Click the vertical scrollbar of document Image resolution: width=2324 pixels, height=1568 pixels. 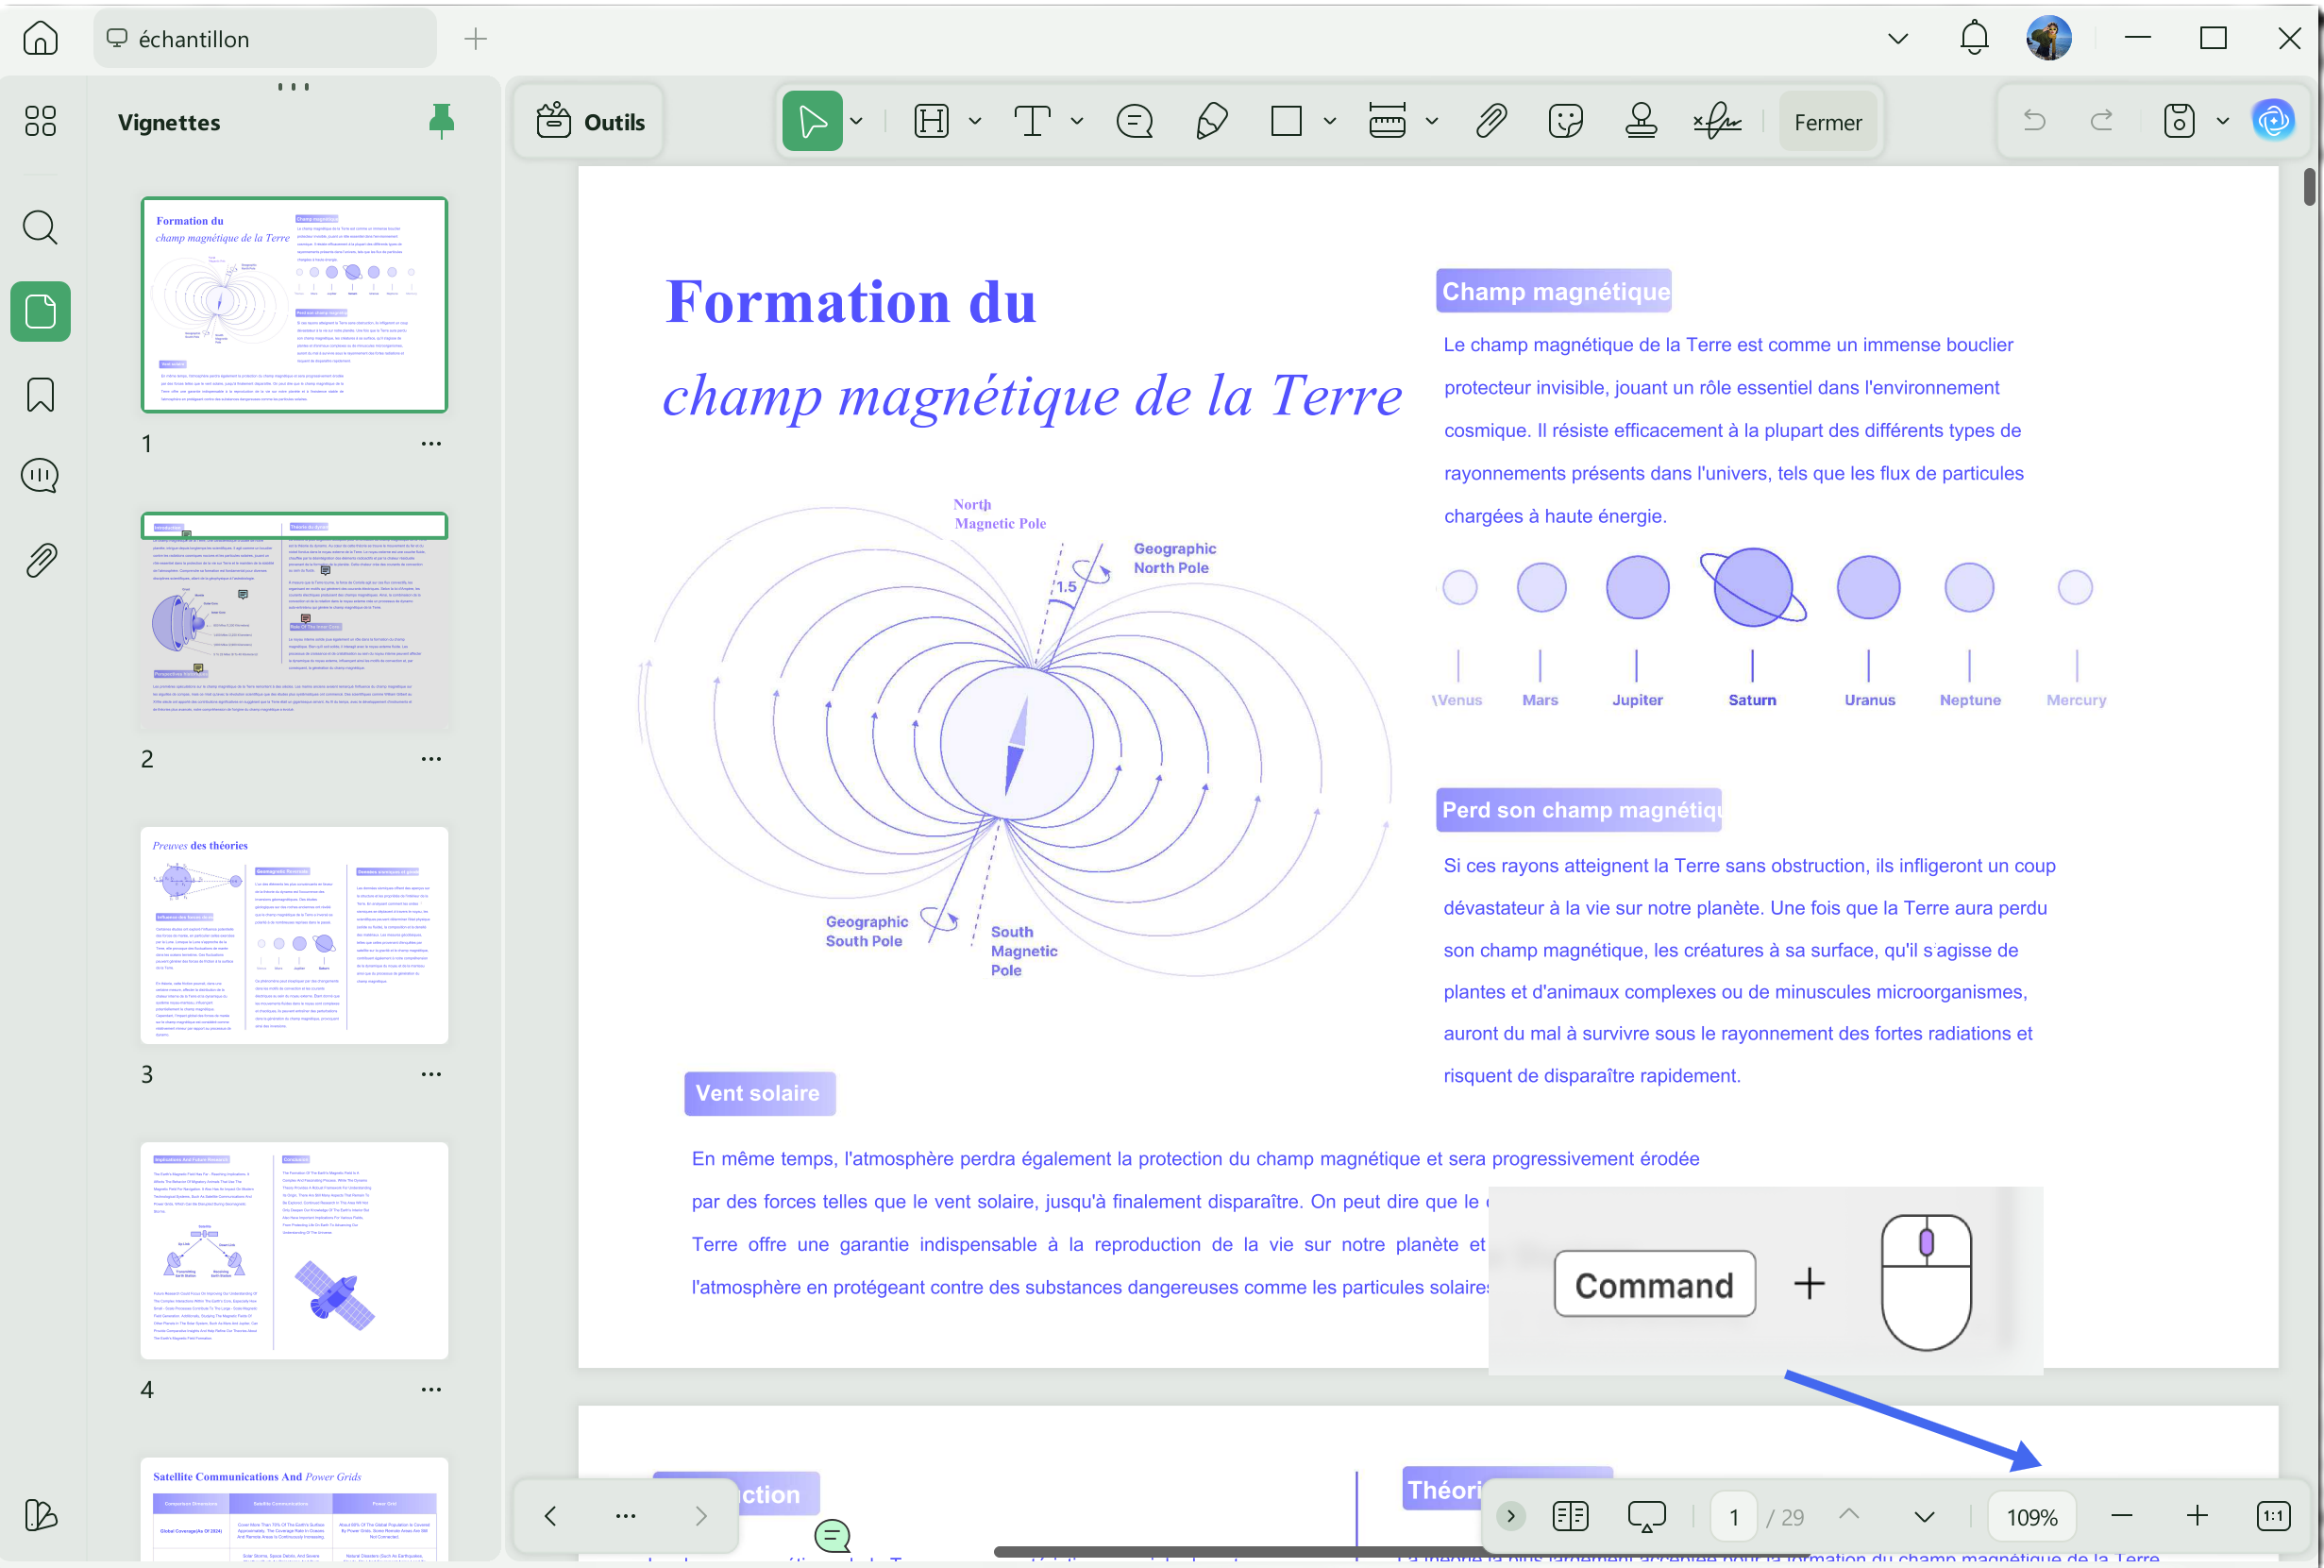pos(2308,186)
